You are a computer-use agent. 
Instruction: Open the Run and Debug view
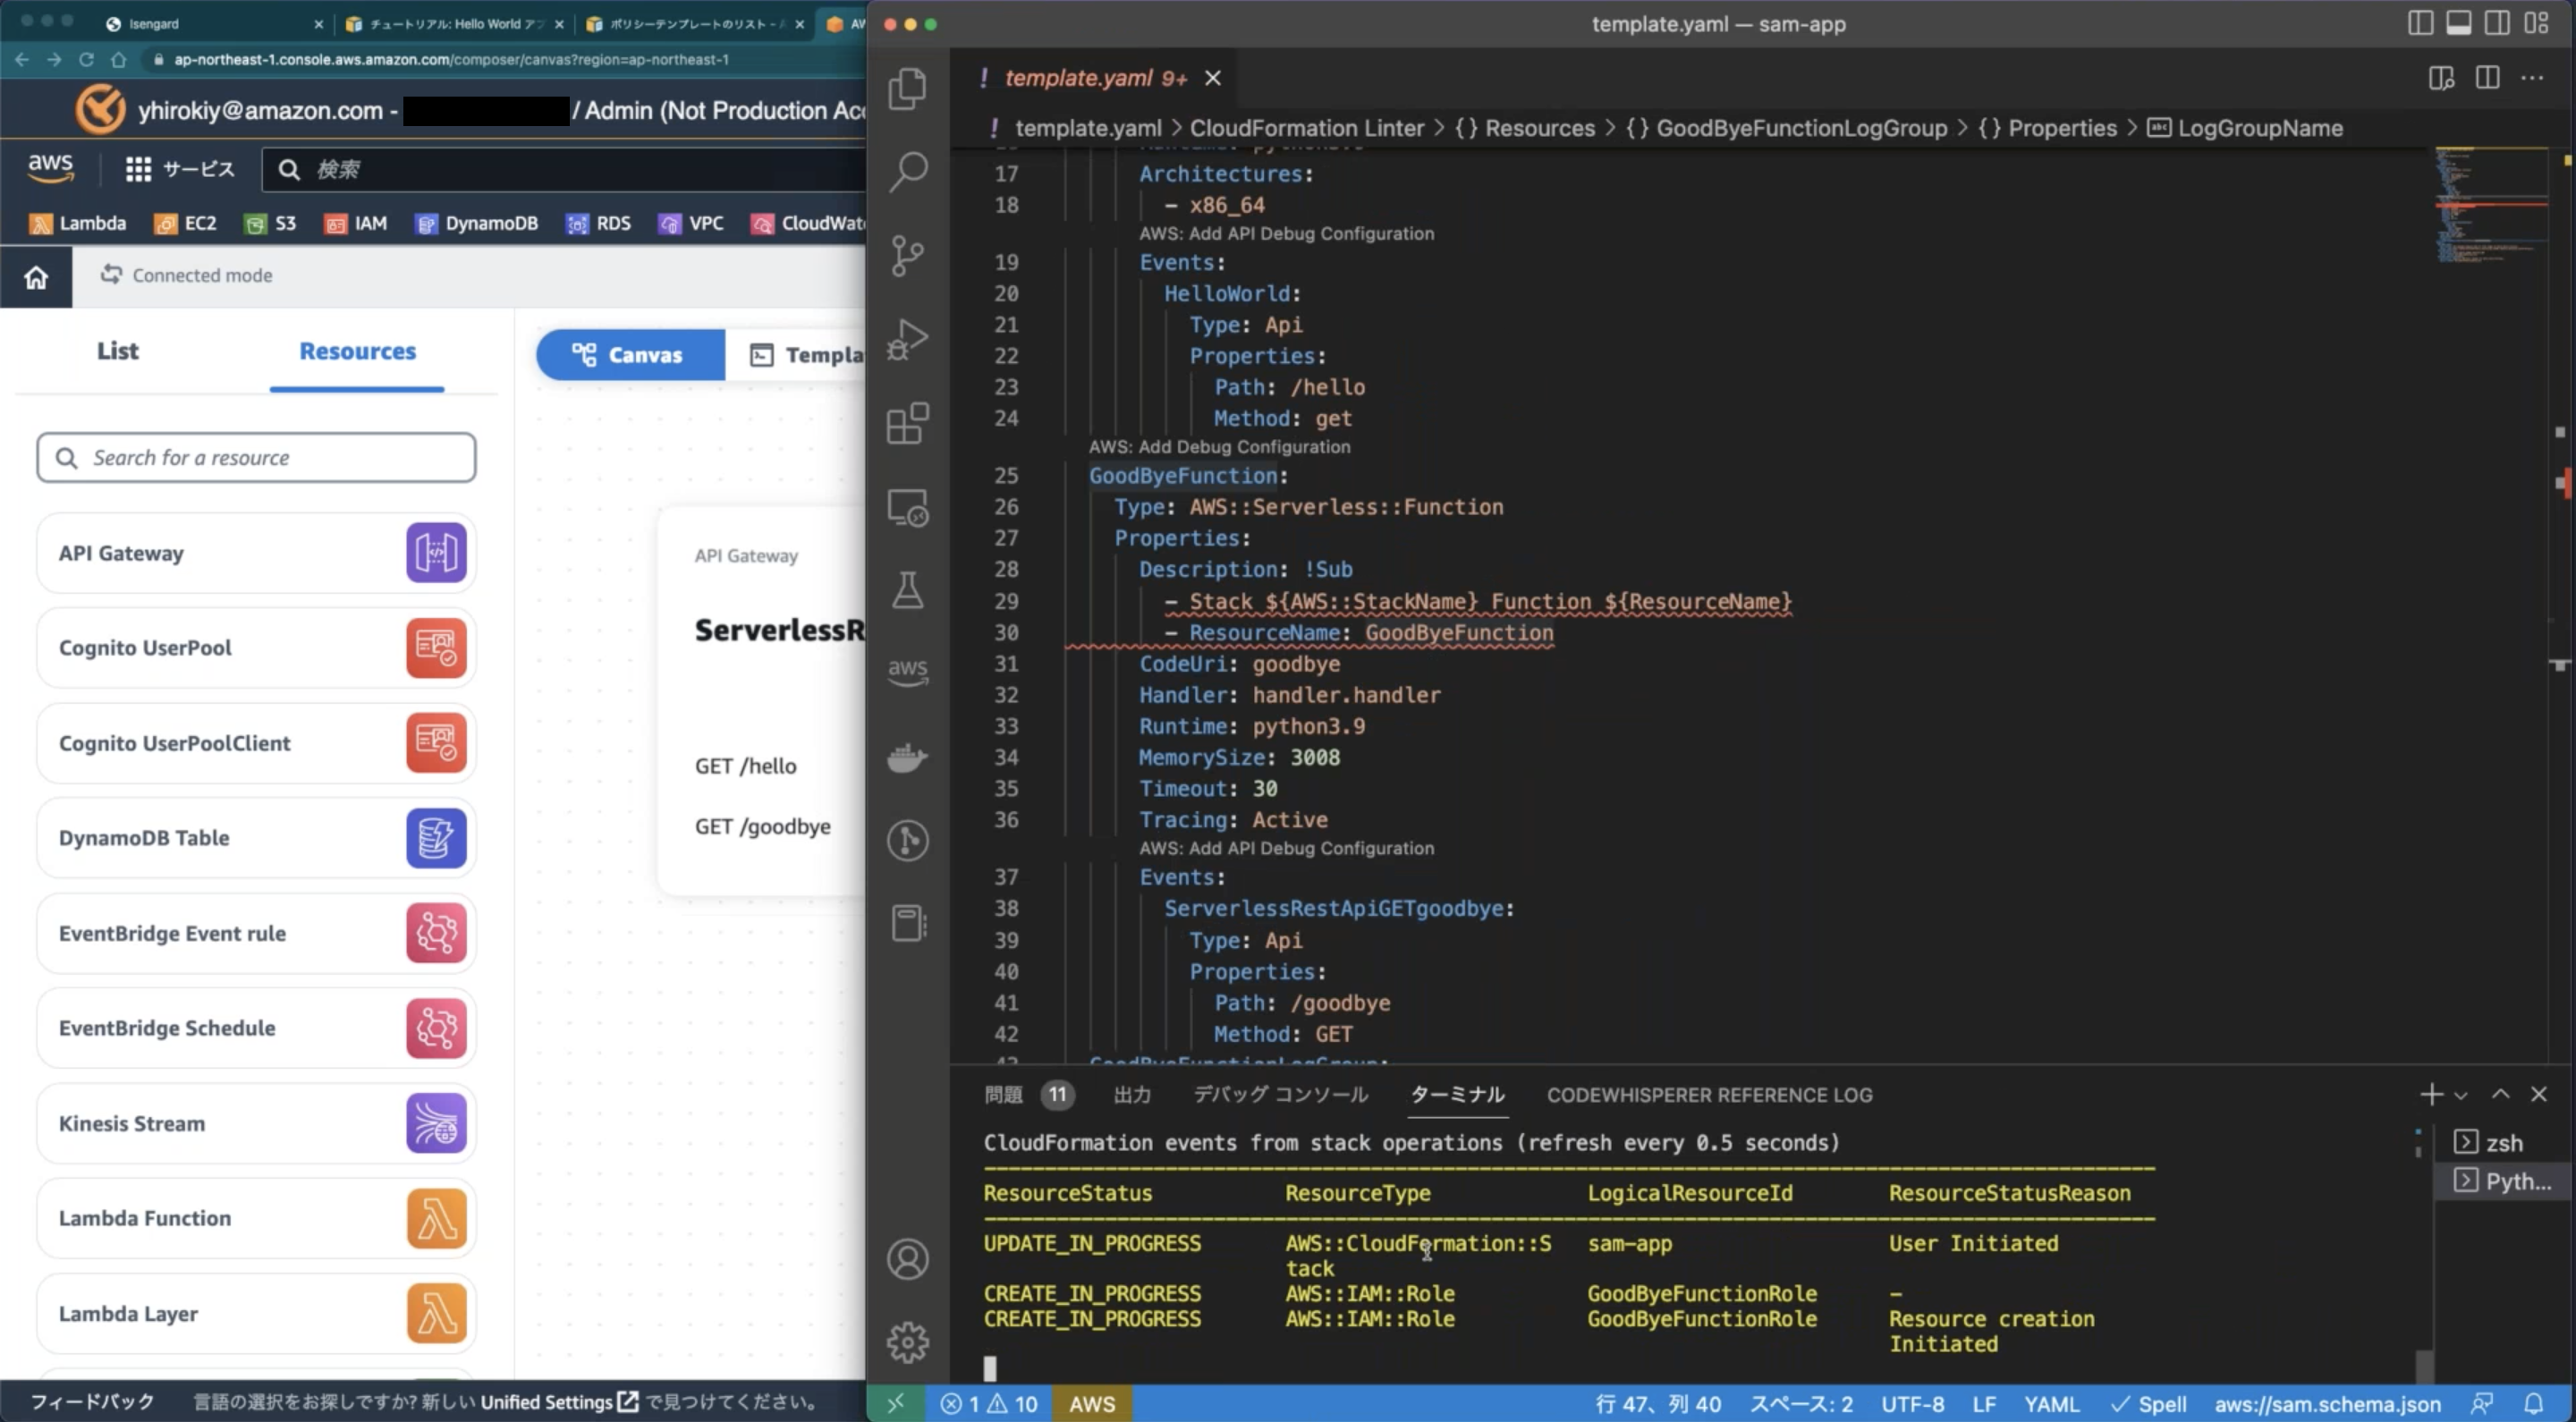click(x=907, y=339)
